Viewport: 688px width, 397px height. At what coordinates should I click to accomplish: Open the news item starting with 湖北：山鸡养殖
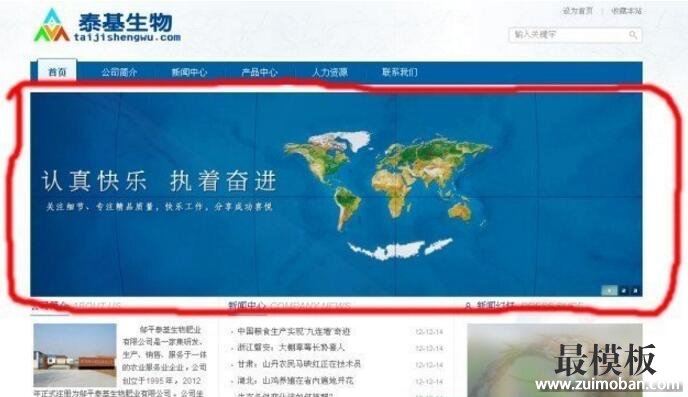(295, 380)
